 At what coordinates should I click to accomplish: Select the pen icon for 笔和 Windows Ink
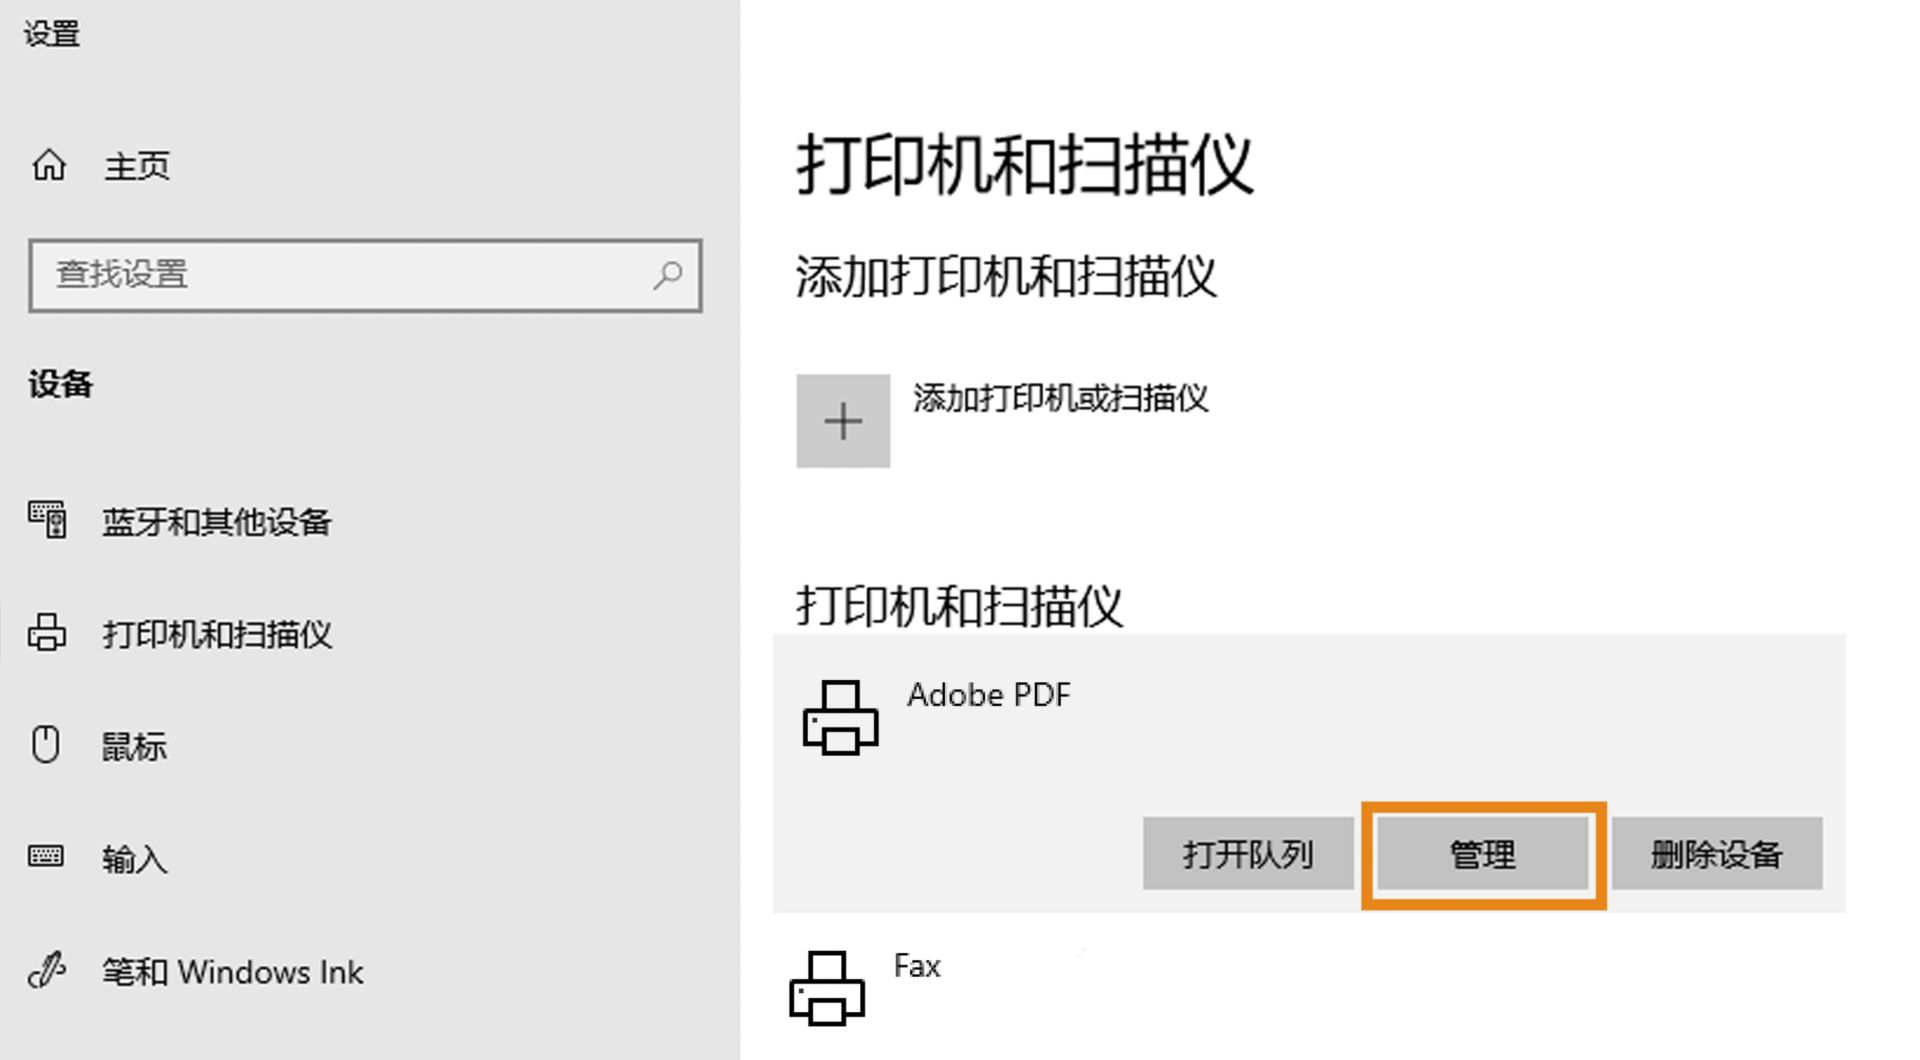point(47,971)
